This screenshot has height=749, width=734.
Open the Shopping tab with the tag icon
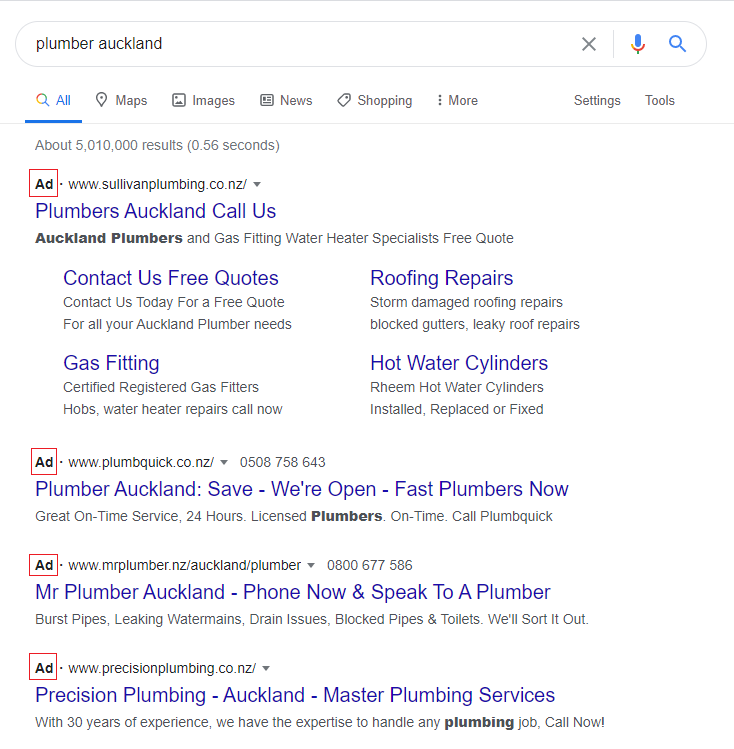(x=374, y=100)
